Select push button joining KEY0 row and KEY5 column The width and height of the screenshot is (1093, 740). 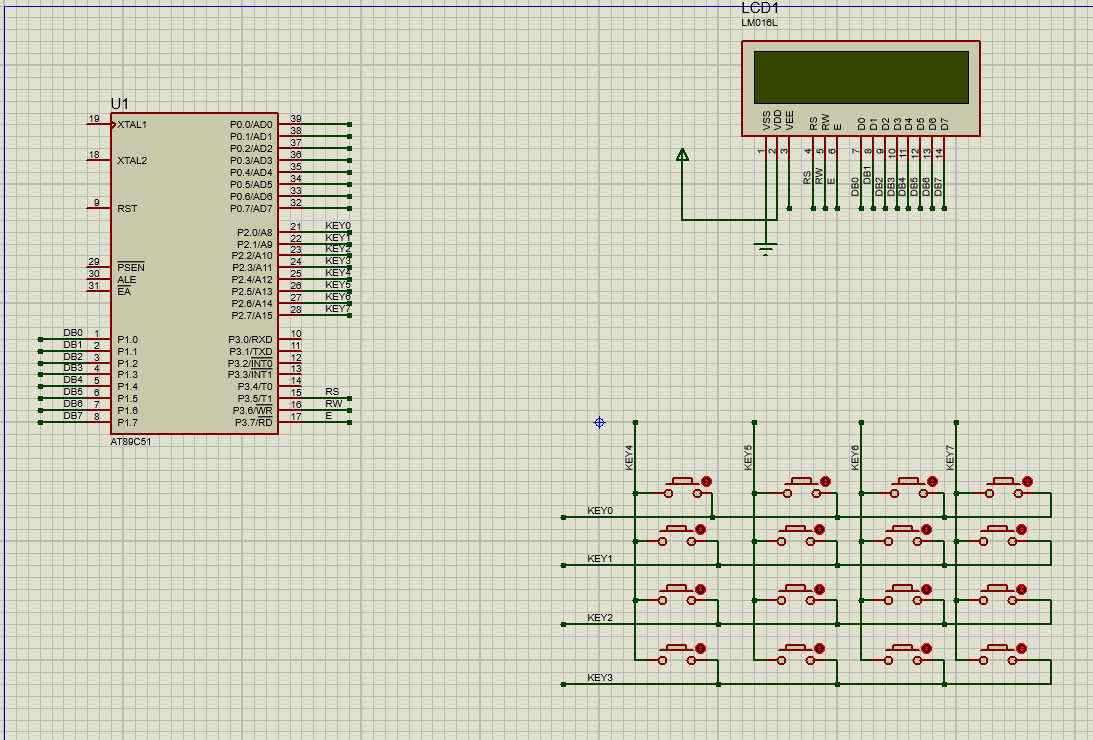(x=802, y=488)
